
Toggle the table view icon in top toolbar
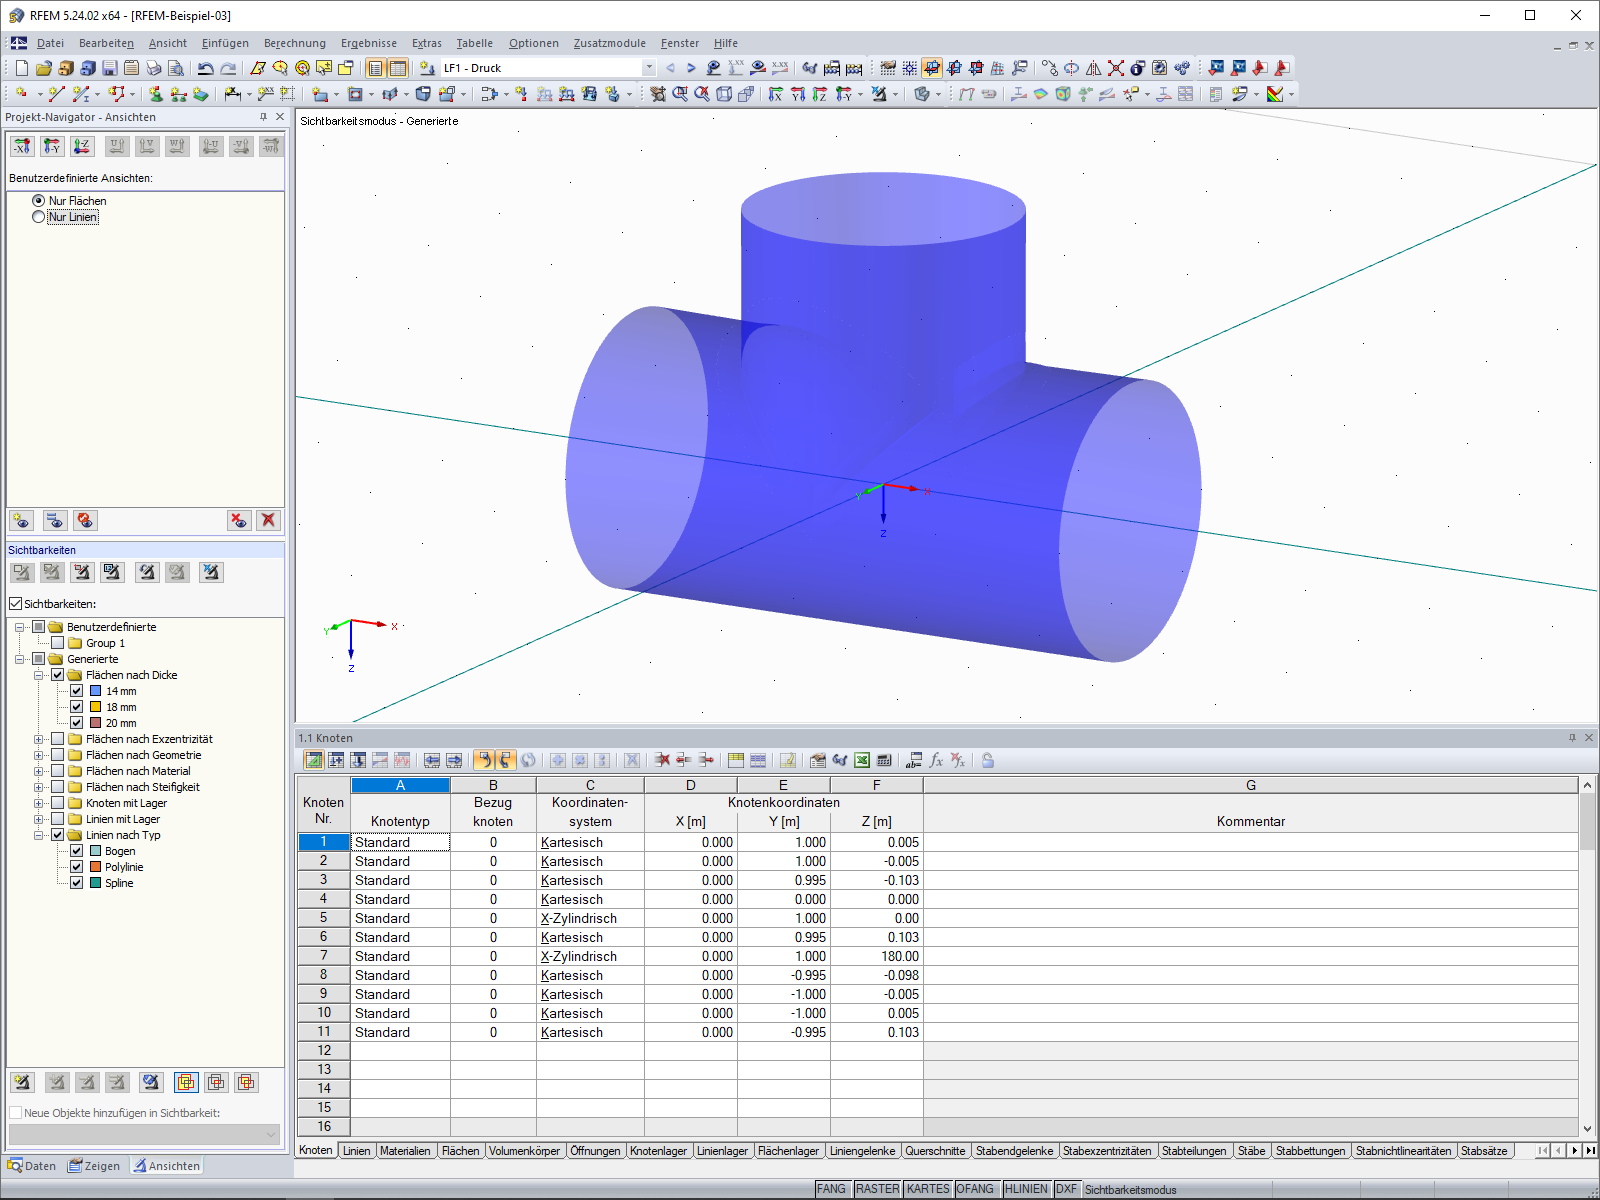tap(398, 68)
